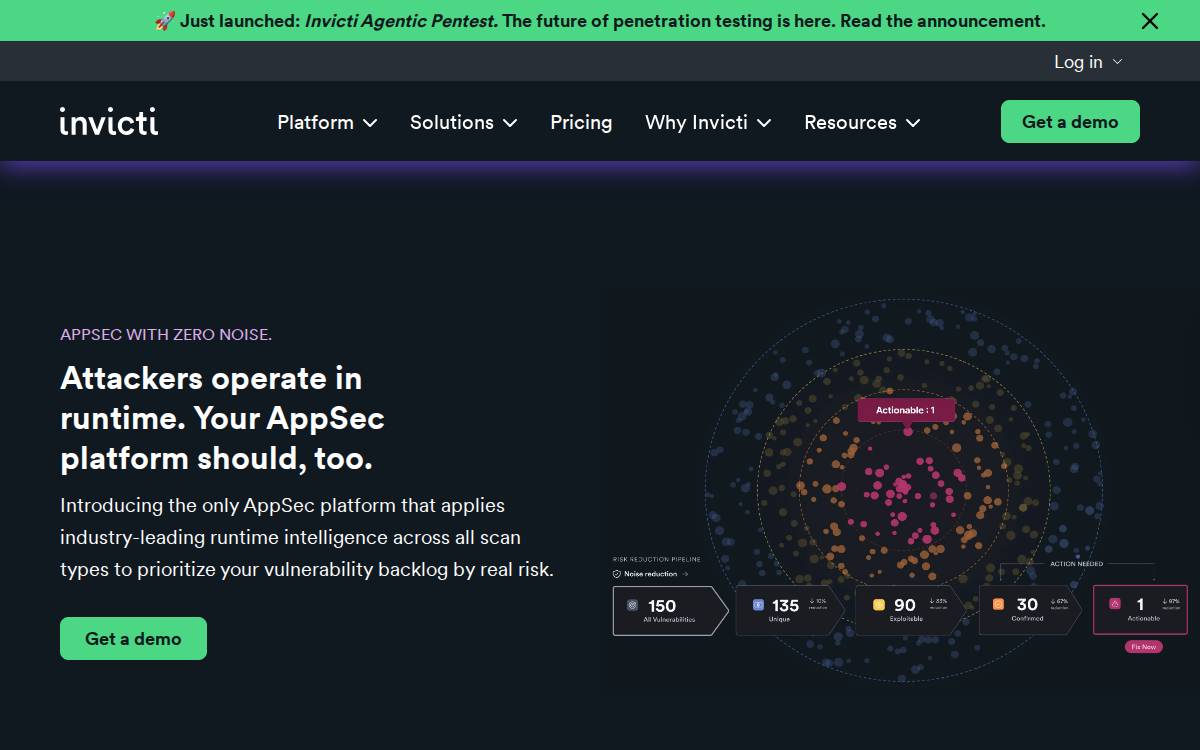Click the 'Actionable' label in the pink-bordered card
The image size is (1200, 750).
click(1144, 619)
